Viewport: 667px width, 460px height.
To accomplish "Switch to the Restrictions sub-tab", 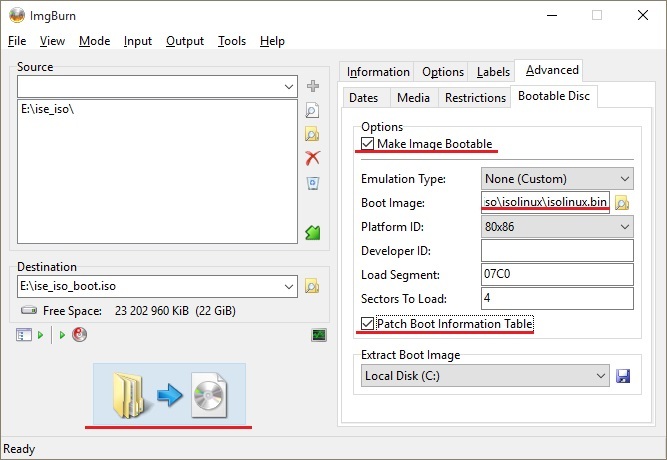I will pyautogui.click(x=475, y=98).
